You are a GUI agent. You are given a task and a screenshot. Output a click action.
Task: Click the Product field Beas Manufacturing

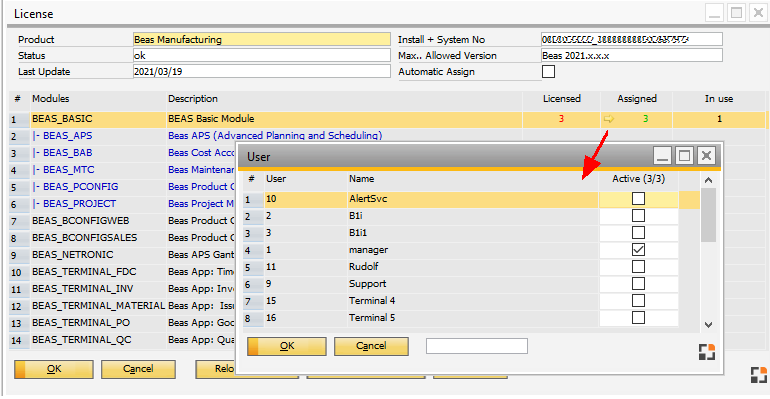[x=262, y=39]
